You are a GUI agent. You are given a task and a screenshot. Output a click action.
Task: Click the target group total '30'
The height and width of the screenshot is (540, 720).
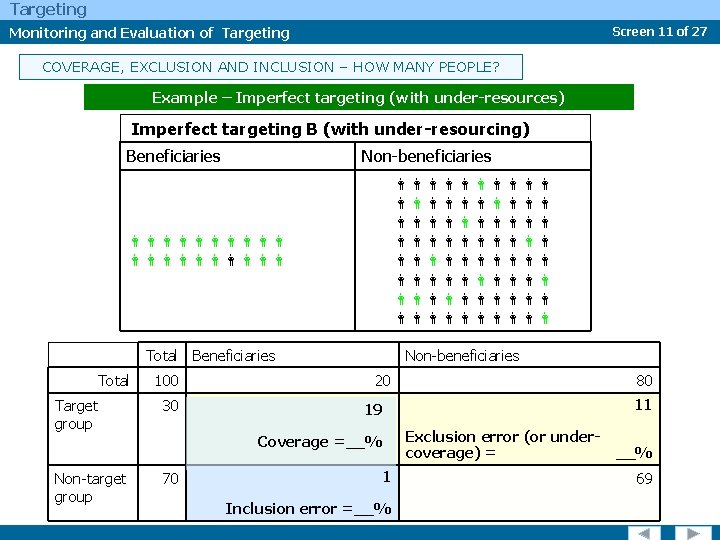[x=170, y=406]
